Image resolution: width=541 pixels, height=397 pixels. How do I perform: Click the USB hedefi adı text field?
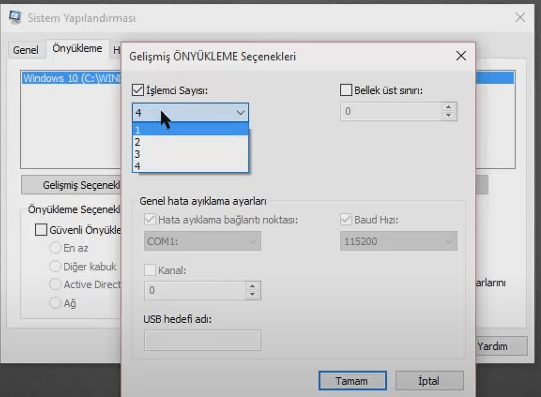202,340
